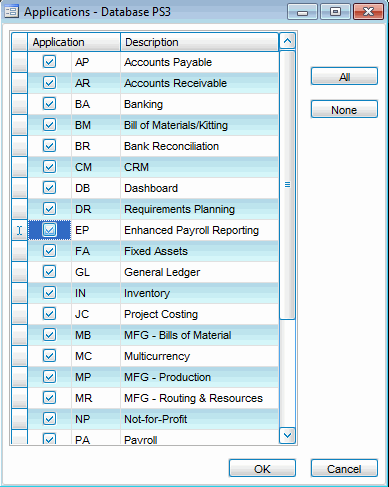Click the 'CRM' description cell
This screenshot has height=487, width=389.
point(199,167)
